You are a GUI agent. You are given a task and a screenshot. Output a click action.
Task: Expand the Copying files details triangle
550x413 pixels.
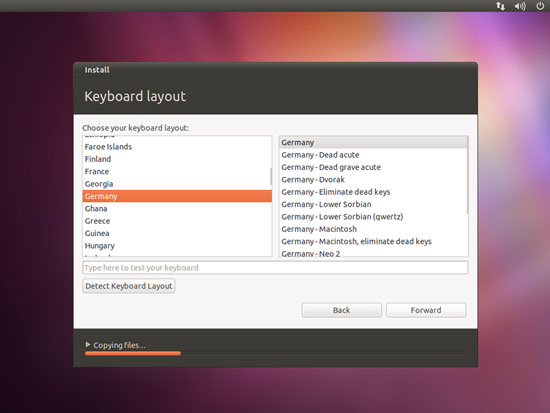(x=88, y=345)
